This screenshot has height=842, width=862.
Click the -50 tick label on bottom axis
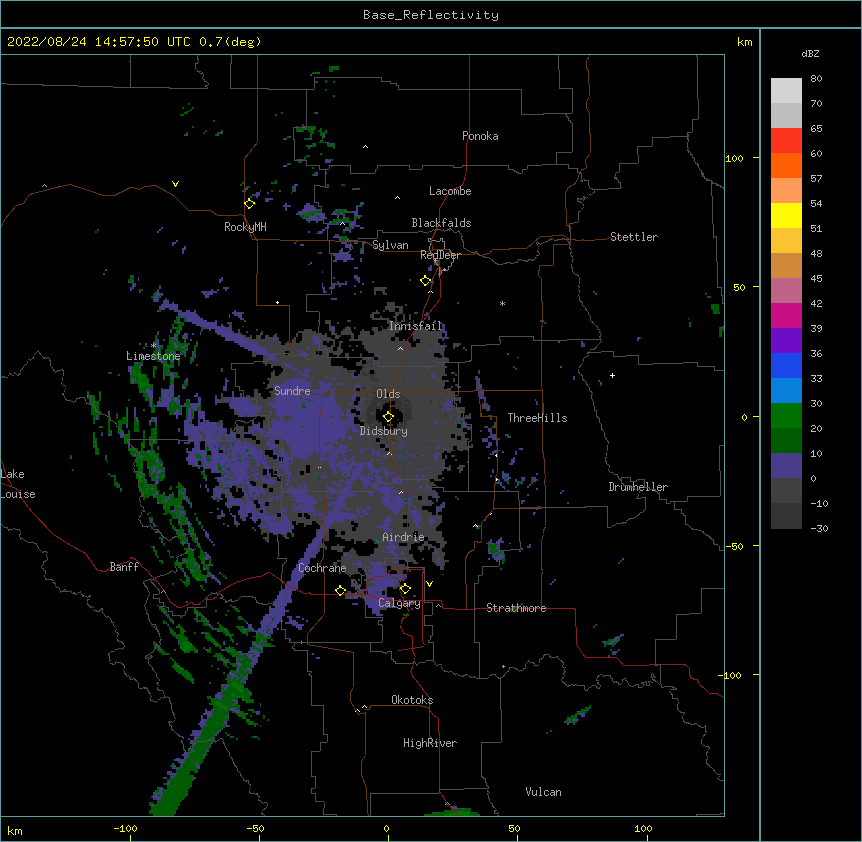click(255, 828)
